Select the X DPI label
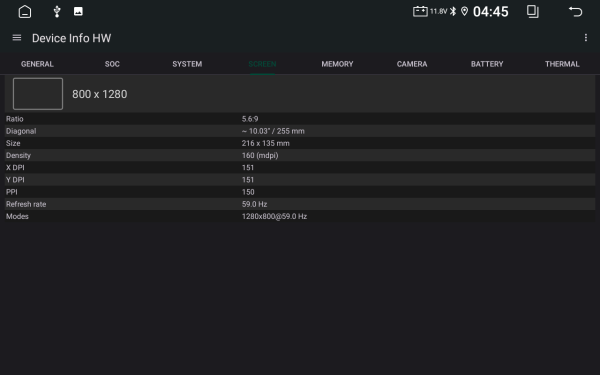Viewport: 600px width, 375px height. click(15, 168)
